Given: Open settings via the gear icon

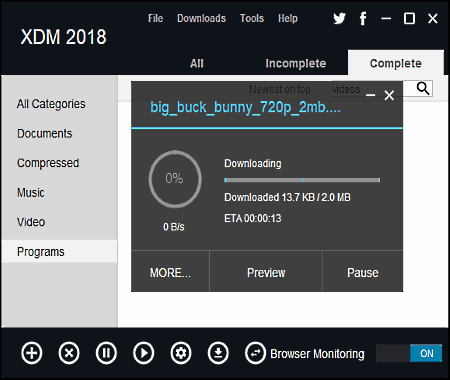Looking at the screenshot, I should click(x=181, y=353).
